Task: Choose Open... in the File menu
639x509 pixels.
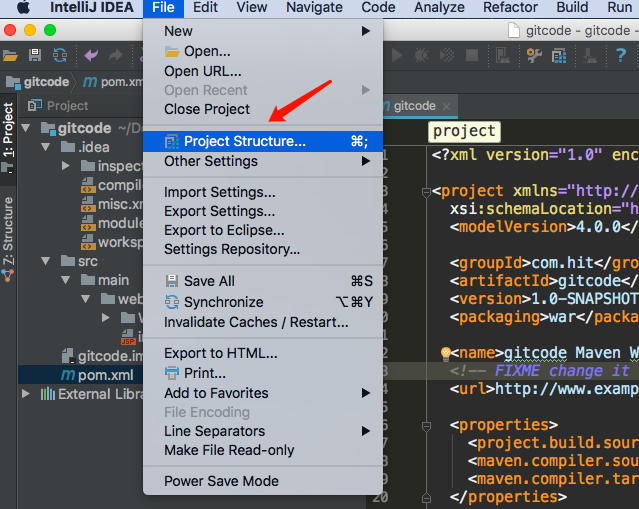Action: coord(263,51)
